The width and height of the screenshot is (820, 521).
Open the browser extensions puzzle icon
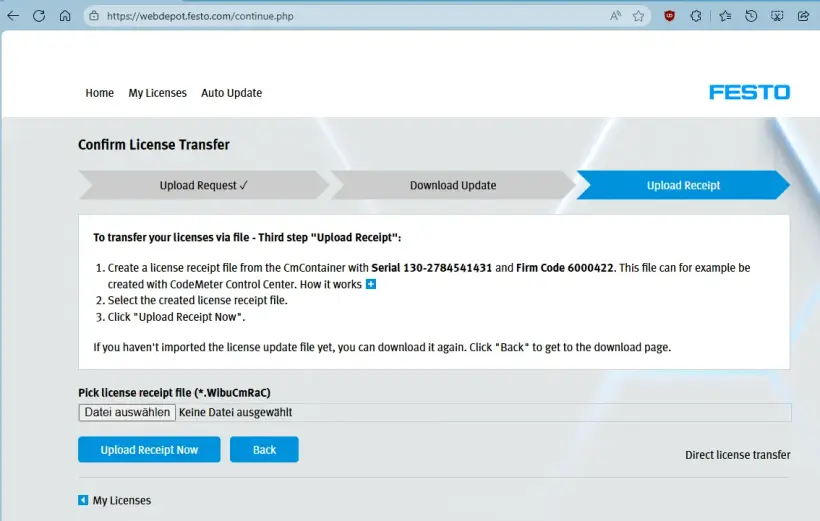tap(696, 16)
